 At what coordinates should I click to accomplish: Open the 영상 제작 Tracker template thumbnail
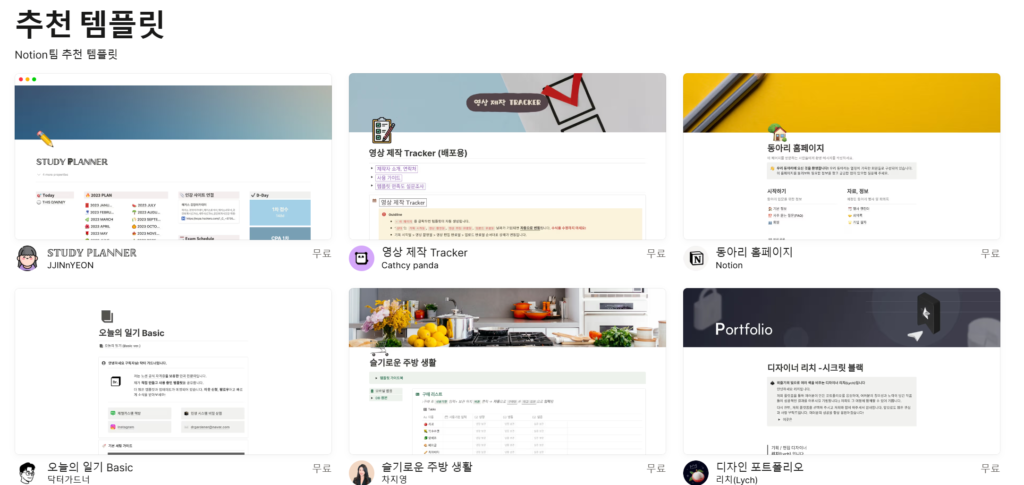pyautogui.click(x=507, y=157)
